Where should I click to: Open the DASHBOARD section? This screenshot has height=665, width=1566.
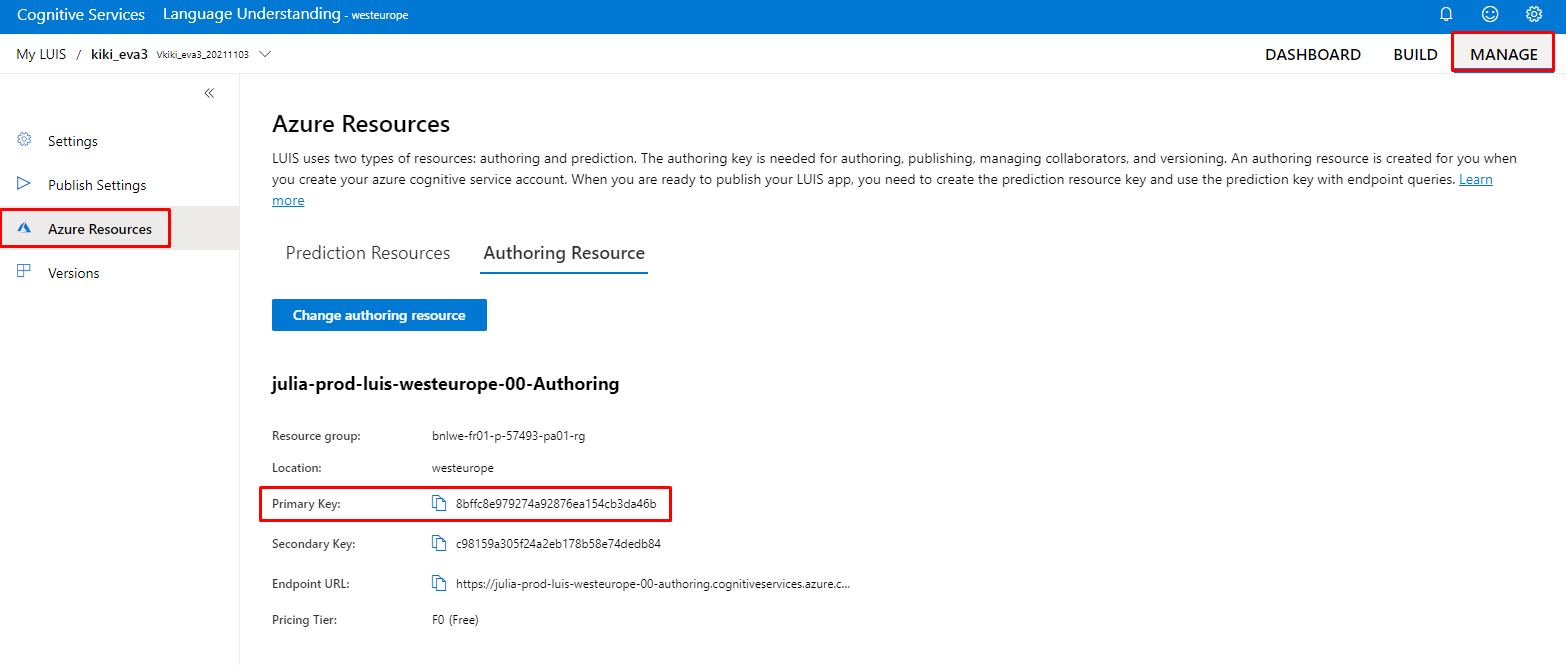[x=1312, y=54]
